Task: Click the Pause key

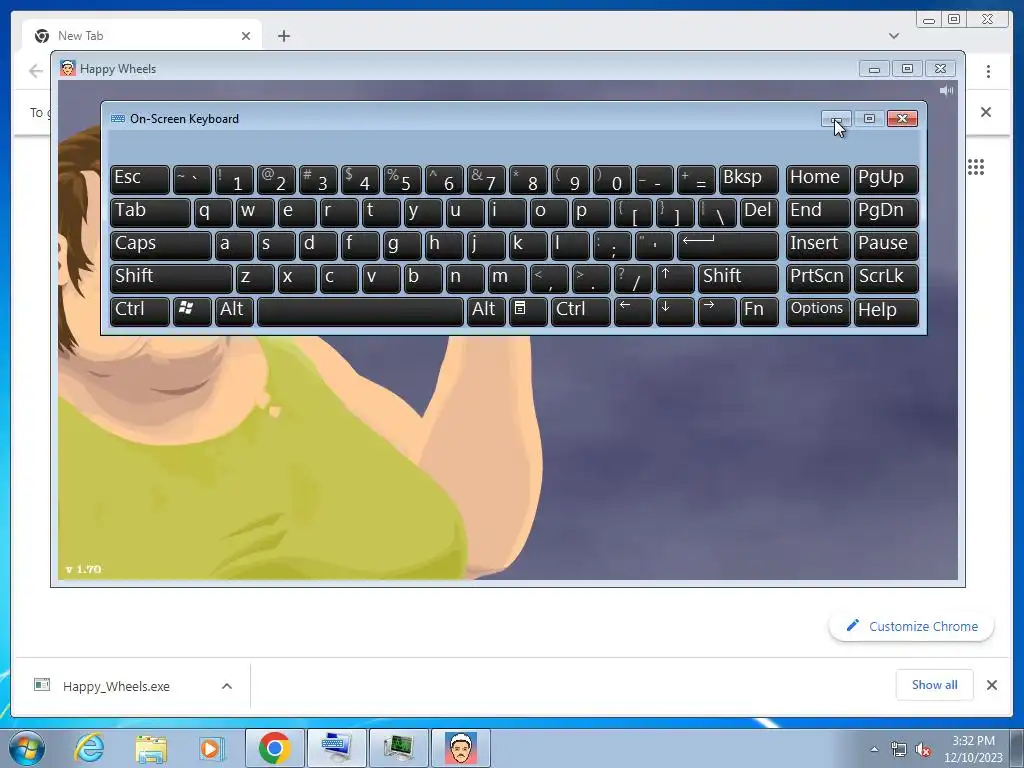Action: click(886, 246)
